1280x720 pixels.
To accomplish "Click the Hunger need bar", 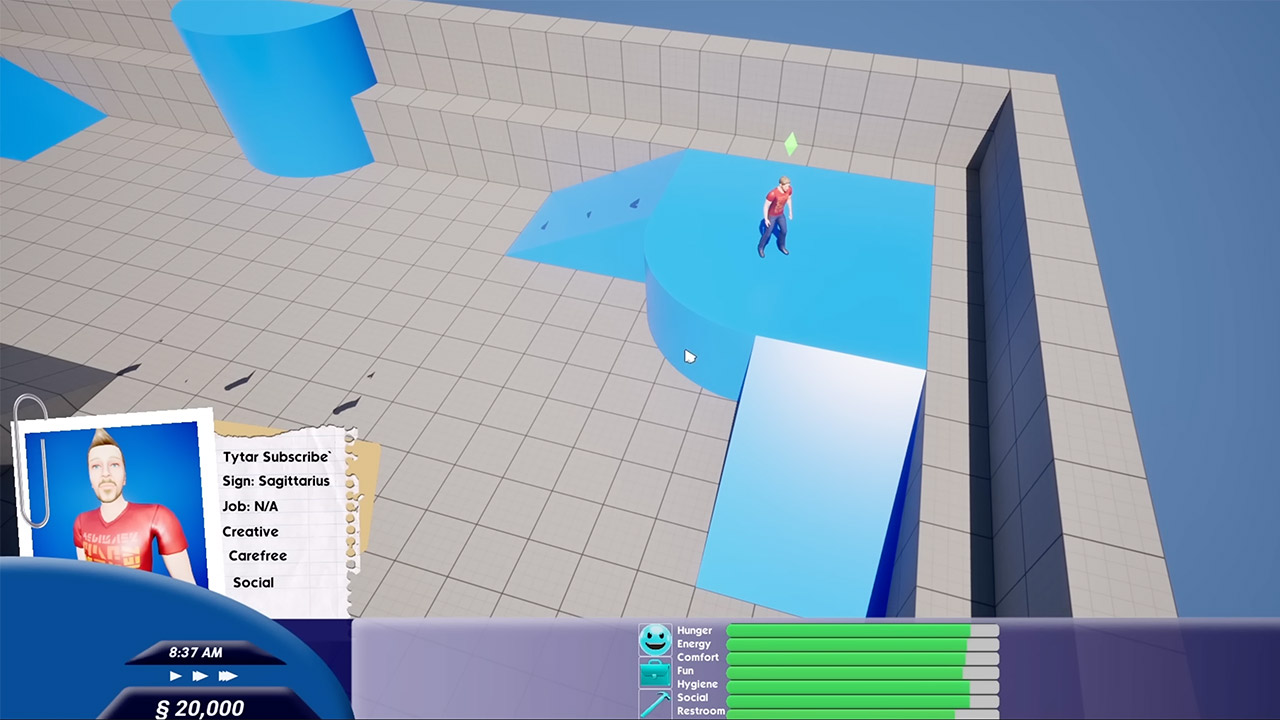I will [x=860, y=630].
